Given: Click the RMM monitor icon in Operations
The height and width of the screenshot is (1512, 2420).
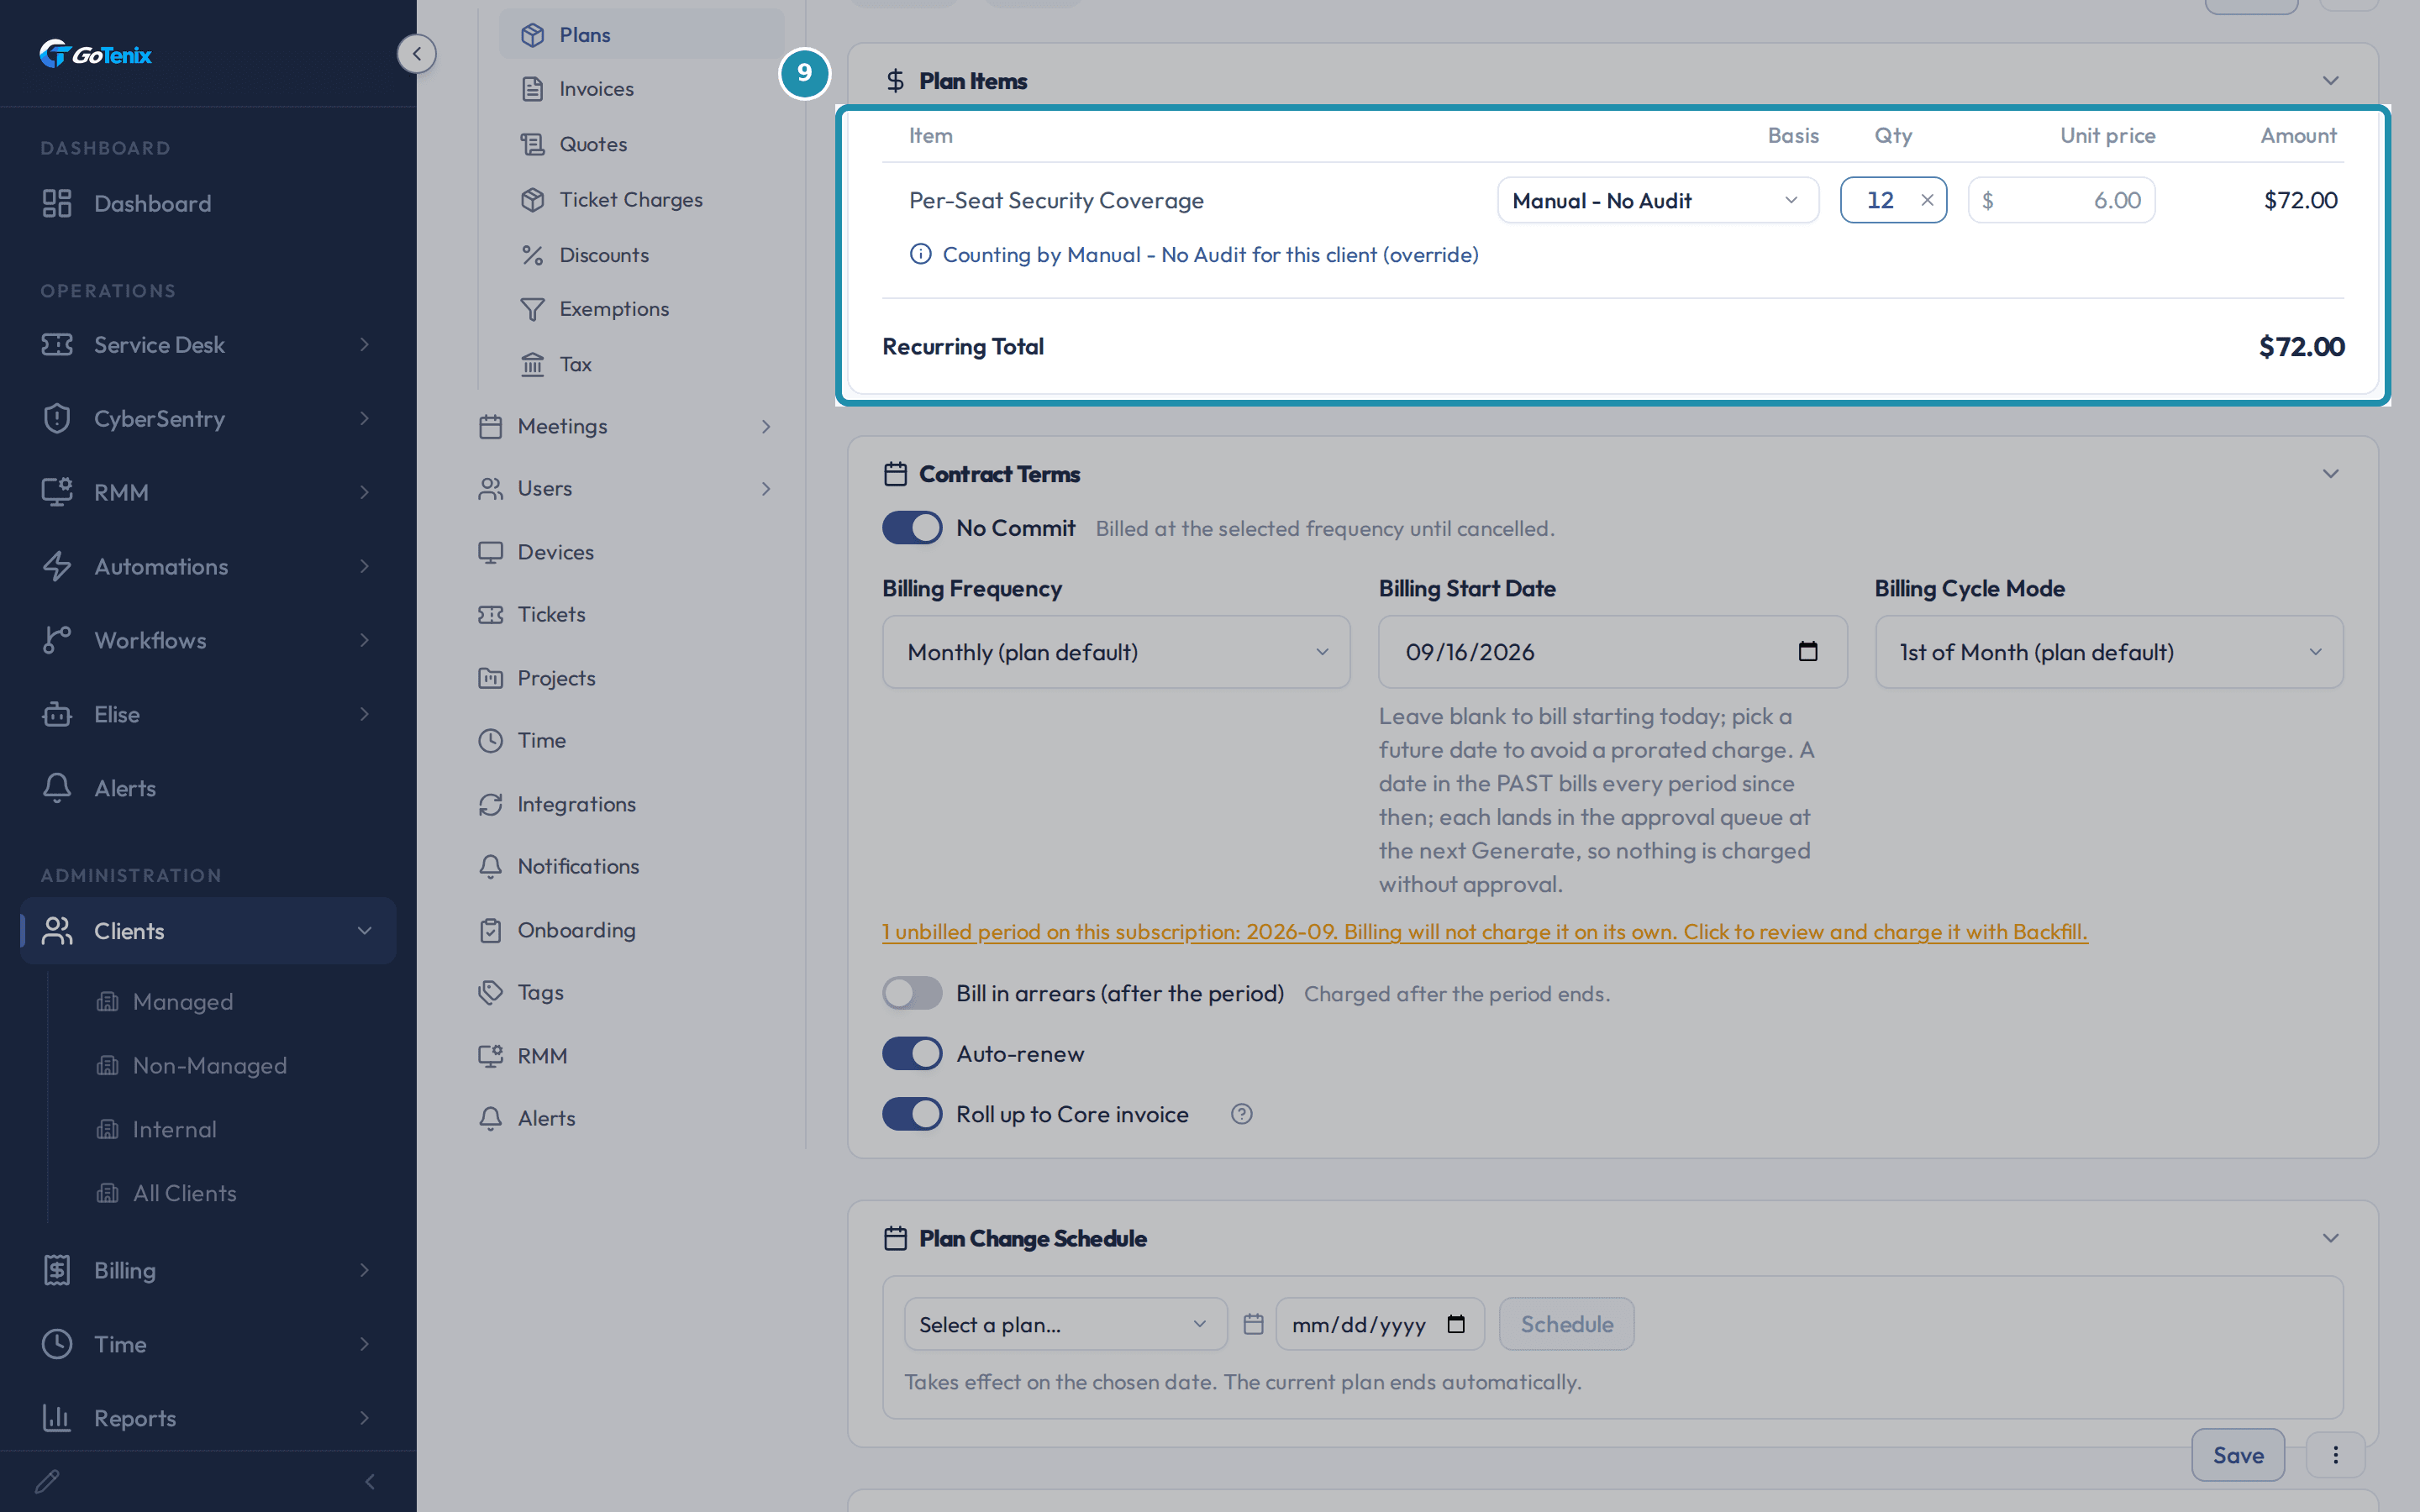Looking at the screenshot, I should 57,492.
